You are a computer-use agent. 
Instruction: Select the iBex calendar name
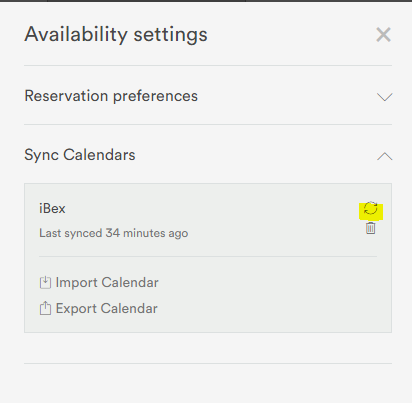[x=52, y=208]
